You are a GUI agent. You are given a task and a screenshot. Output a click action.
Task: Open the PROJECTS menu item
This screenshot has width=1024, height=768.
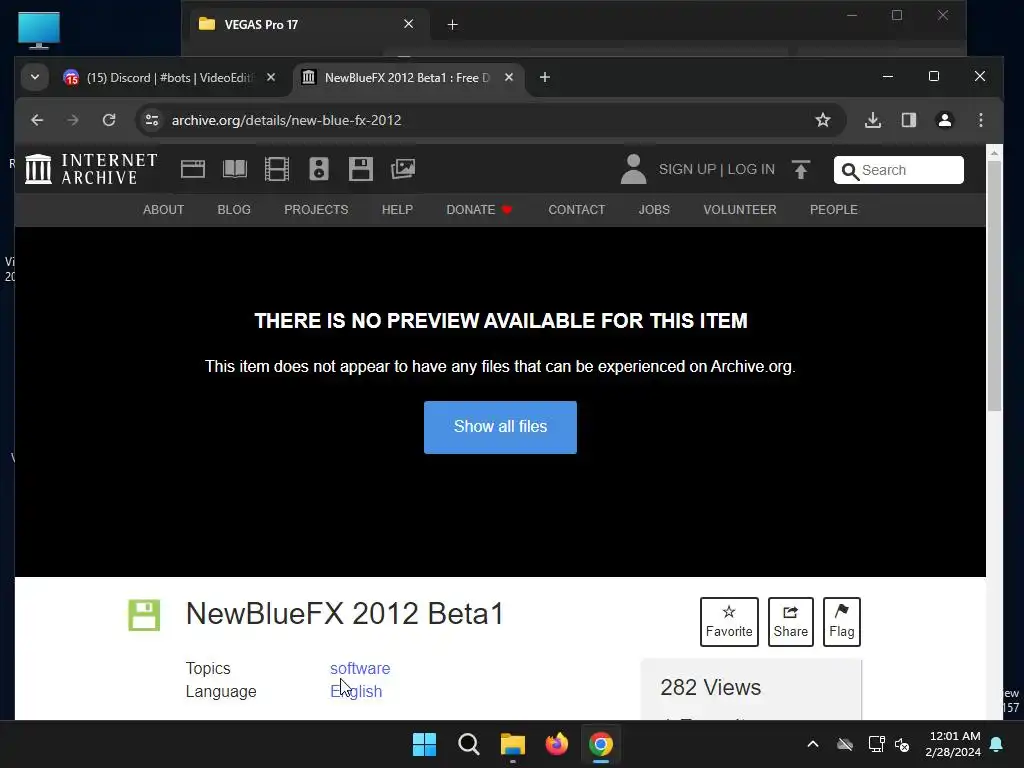click(x=316, y=210)
